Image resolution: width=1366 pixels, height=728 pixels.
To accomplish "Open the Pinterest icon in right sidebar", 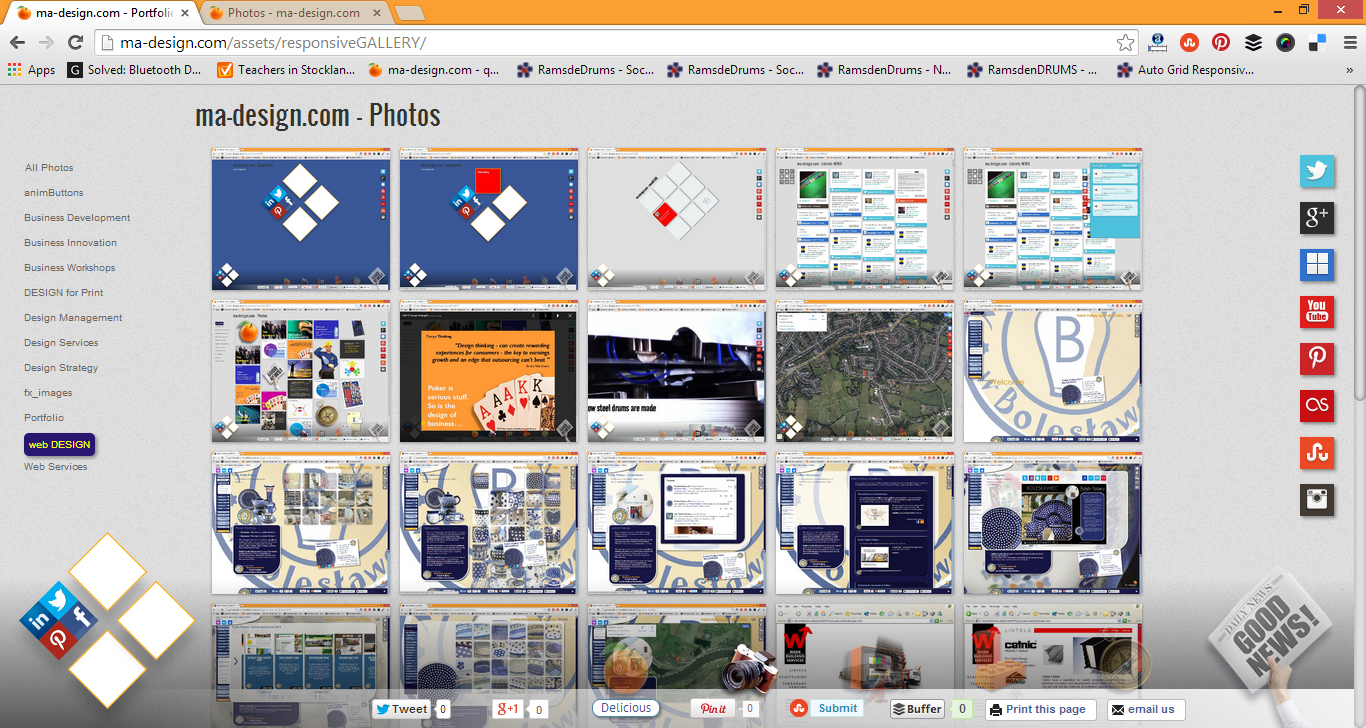I will [1317, 359].
